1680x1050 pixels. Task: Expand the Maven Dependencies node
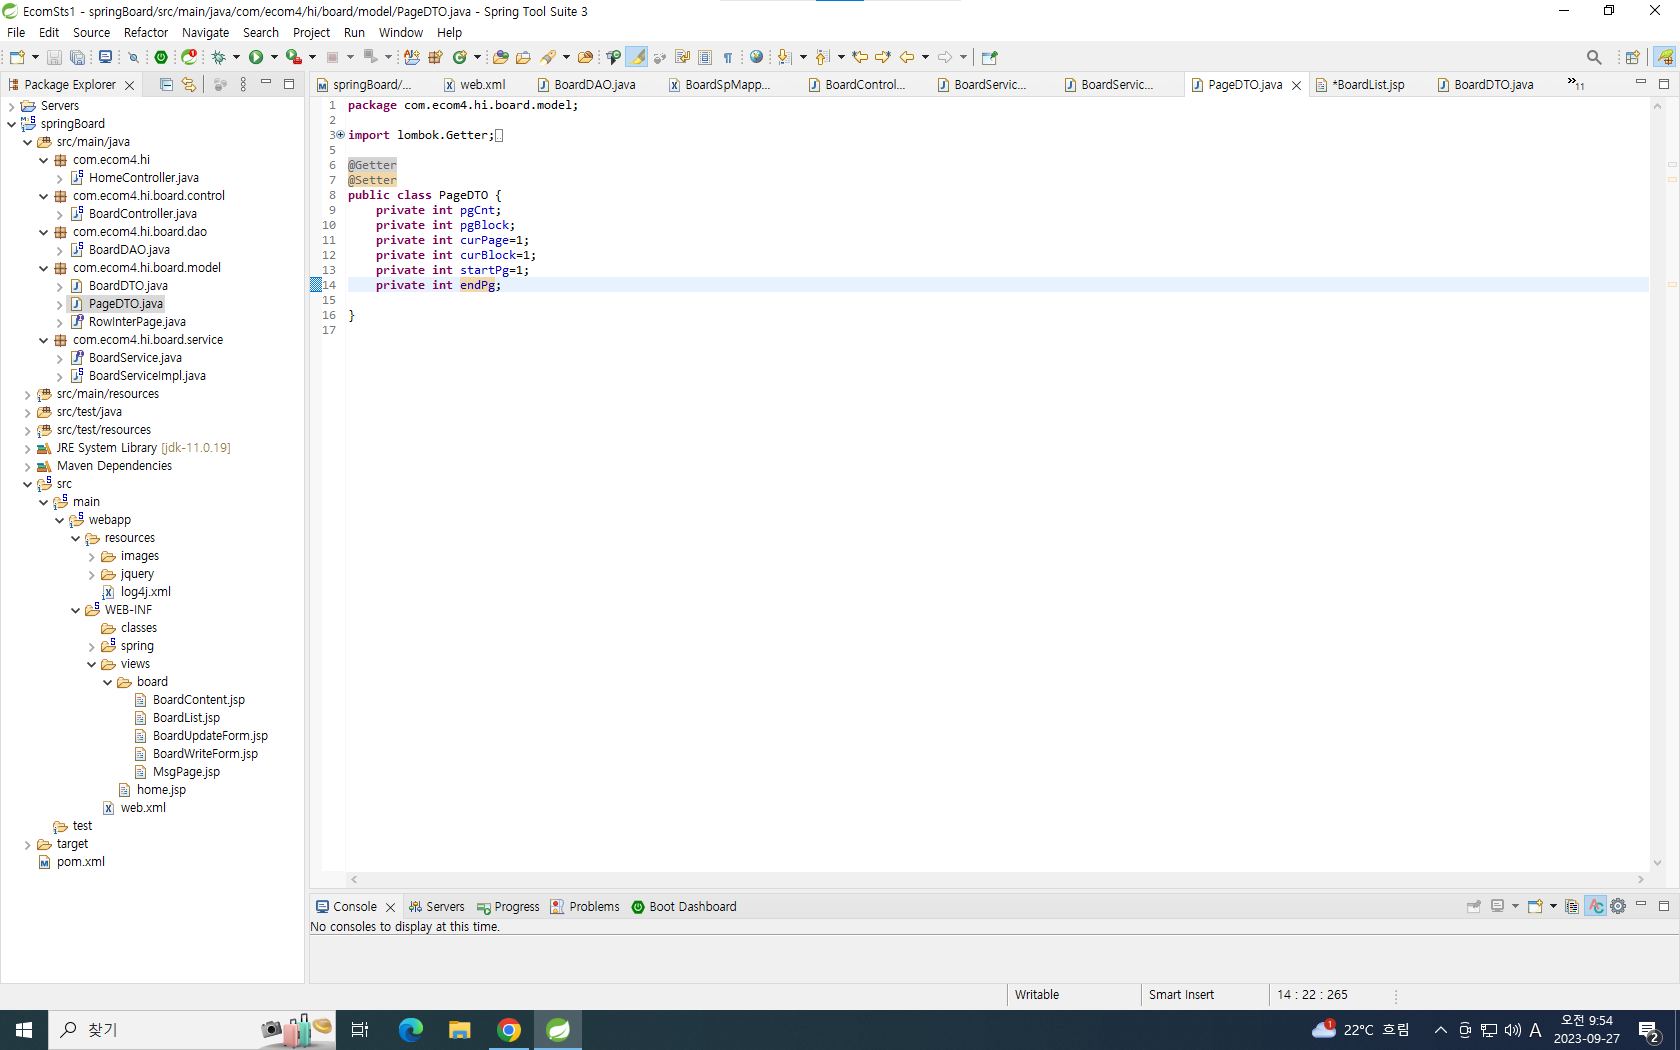click(28, 466)
